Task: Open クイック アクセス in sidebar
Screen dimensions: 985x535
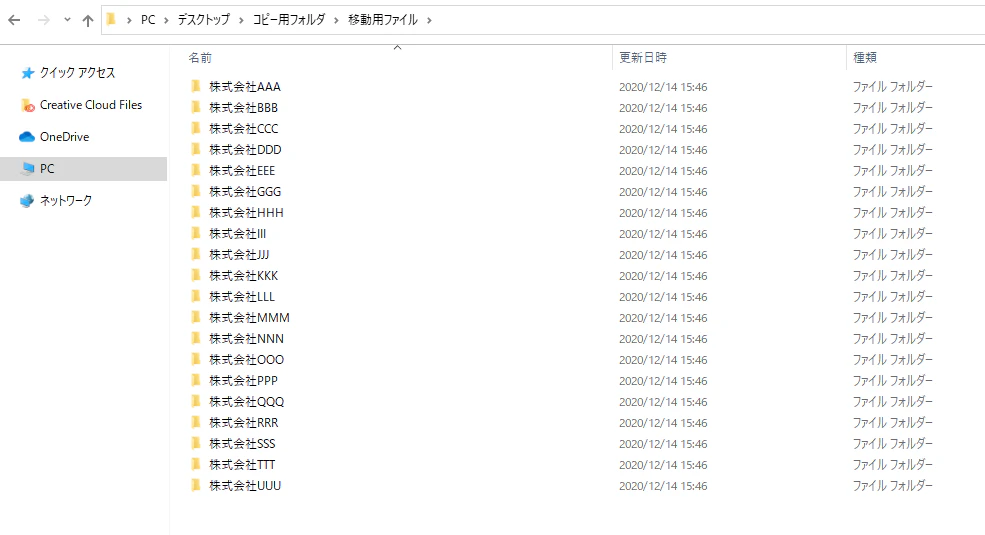Action: point(77,73)
